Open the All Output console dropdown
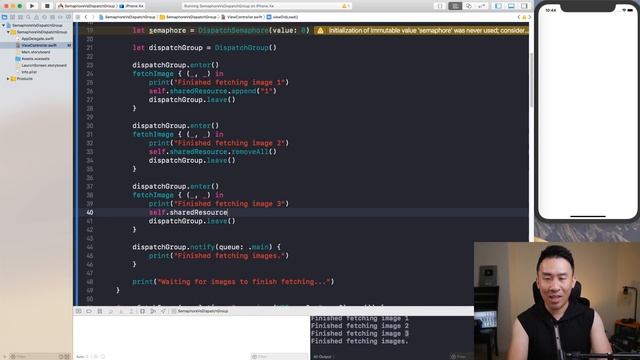This screenshot has height=360, width=640. [324, 357]
